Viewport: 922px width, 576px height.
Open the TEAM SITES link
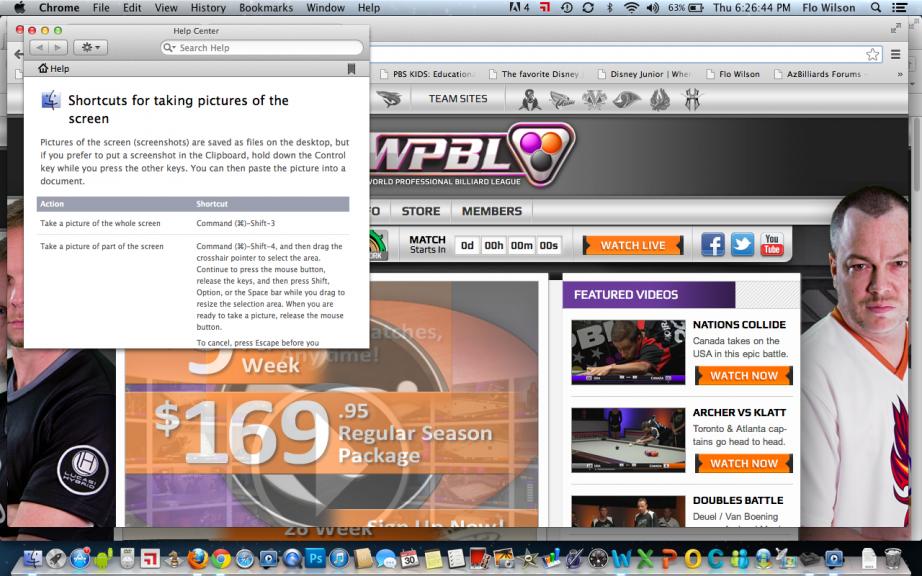tap(458, 99)
